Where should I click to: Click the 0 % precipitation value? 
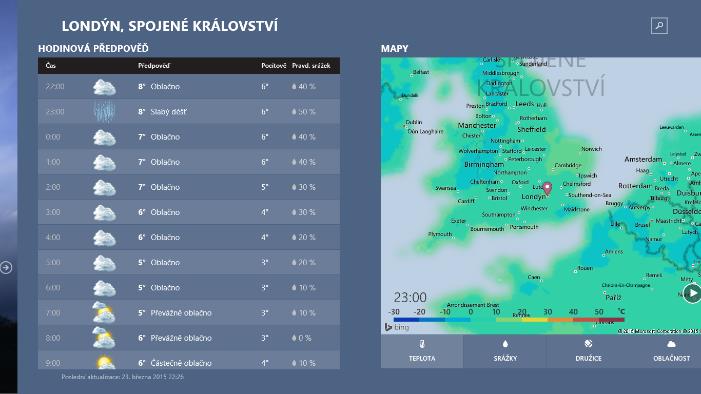pos(304,338)
